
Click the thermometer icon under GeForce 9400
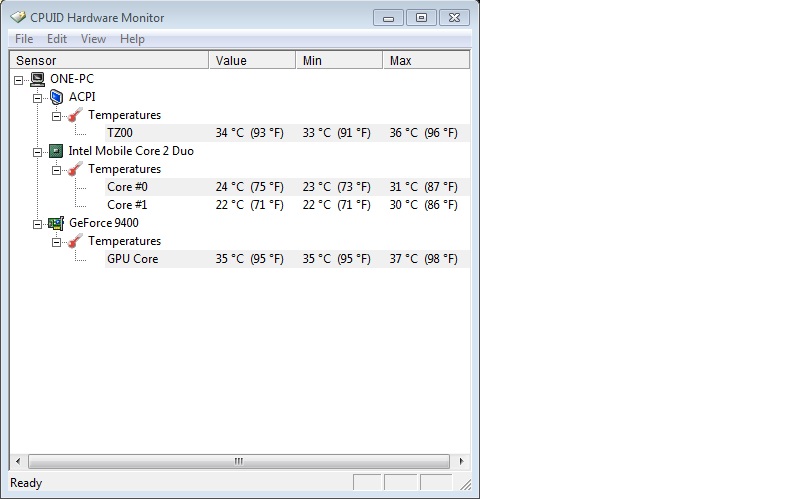[75, 241]
